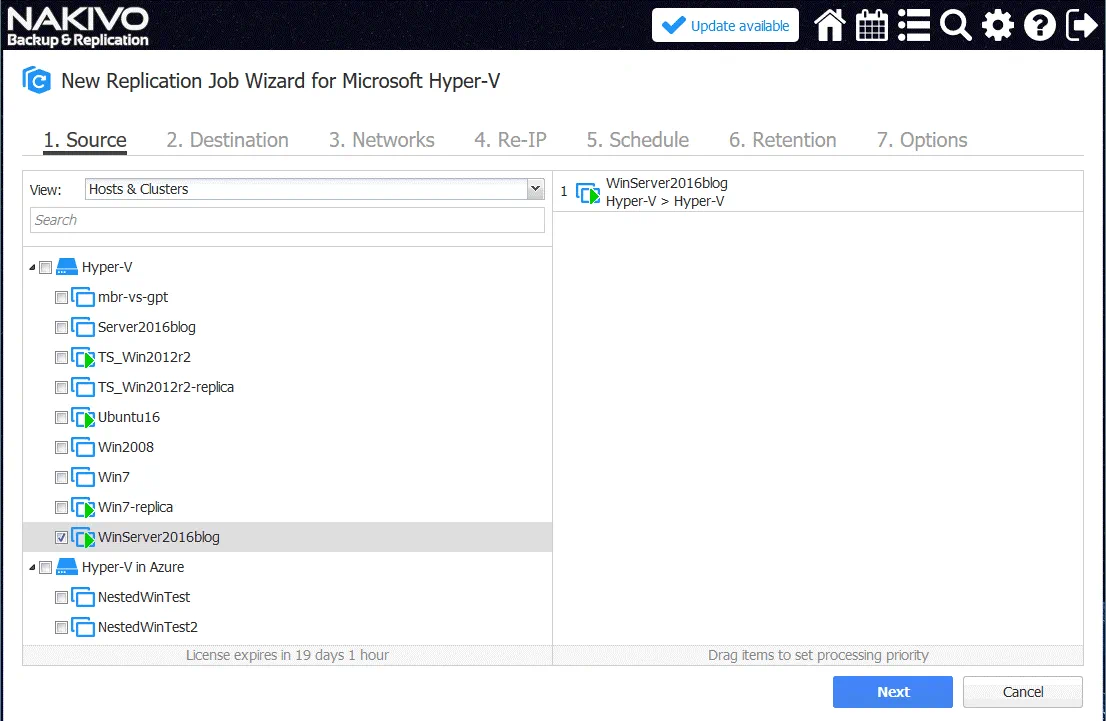
Task: Open the help question mark icon
Action: point(1040,26)
